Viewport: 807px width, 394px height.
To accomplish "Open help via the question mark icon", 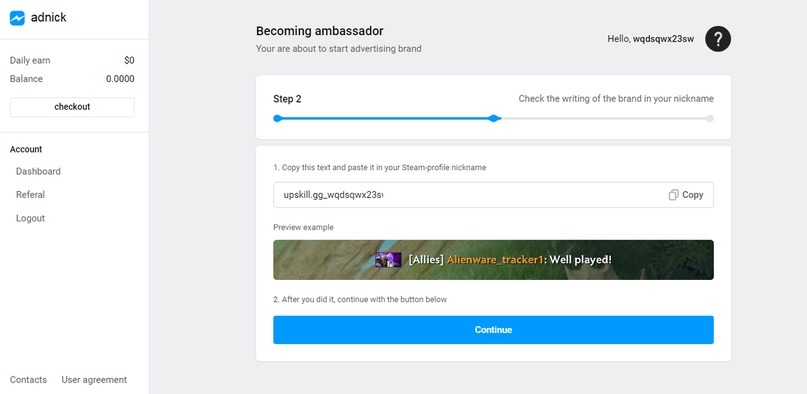I will point(718,39).
